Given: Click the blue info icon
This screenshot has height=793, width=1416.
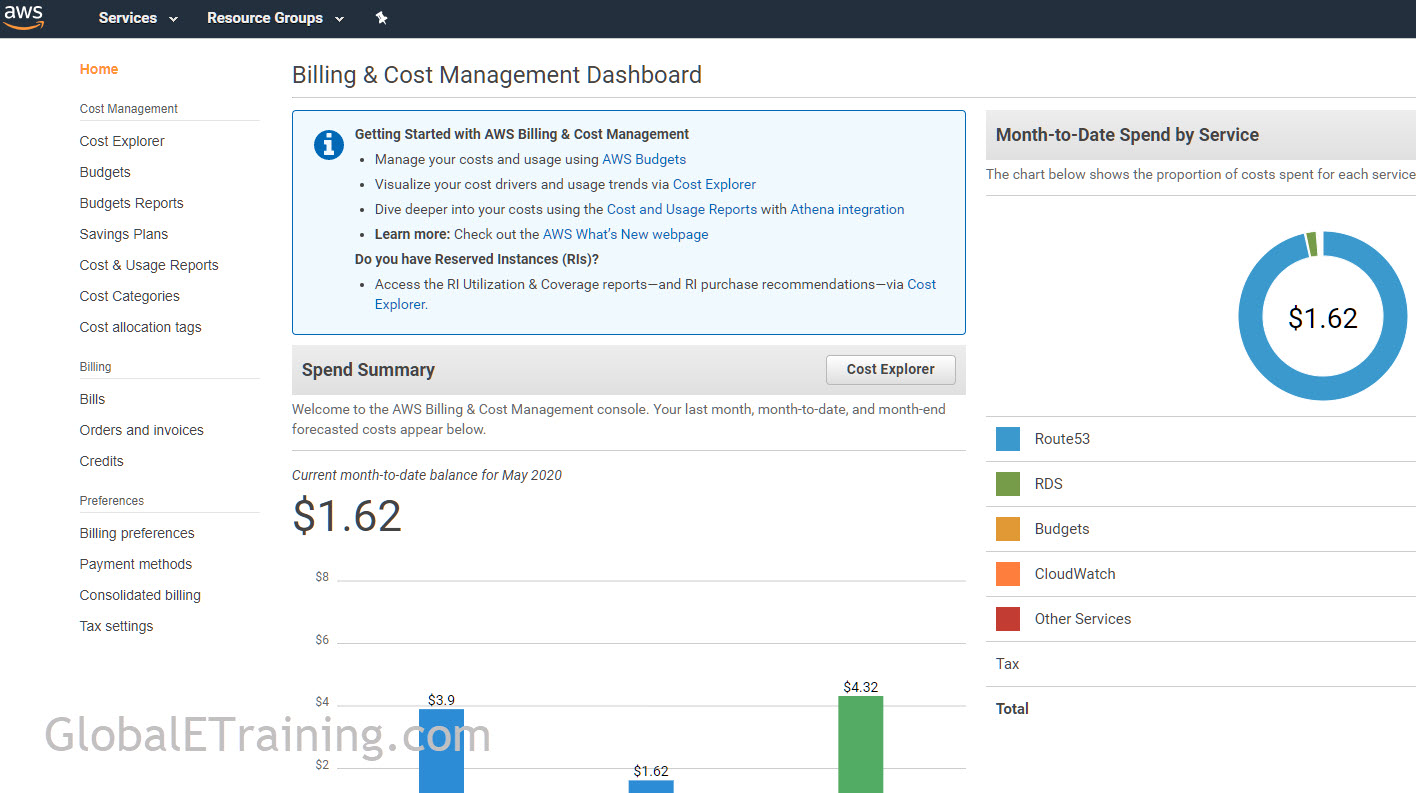Looking at the screenshot, I should tap(329, 145).
